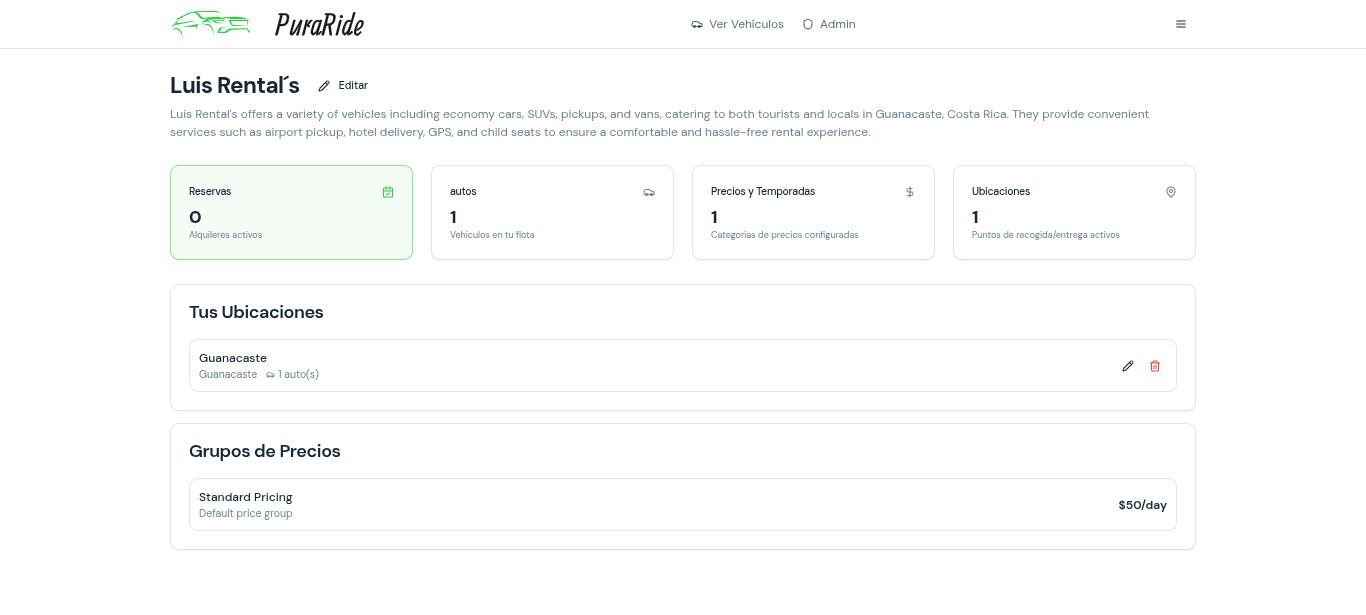This screenshot has height=615, width=1366.
Task: Select the Precios y Temporadas card
Action: pyautogui.click(x=813, y=212)
